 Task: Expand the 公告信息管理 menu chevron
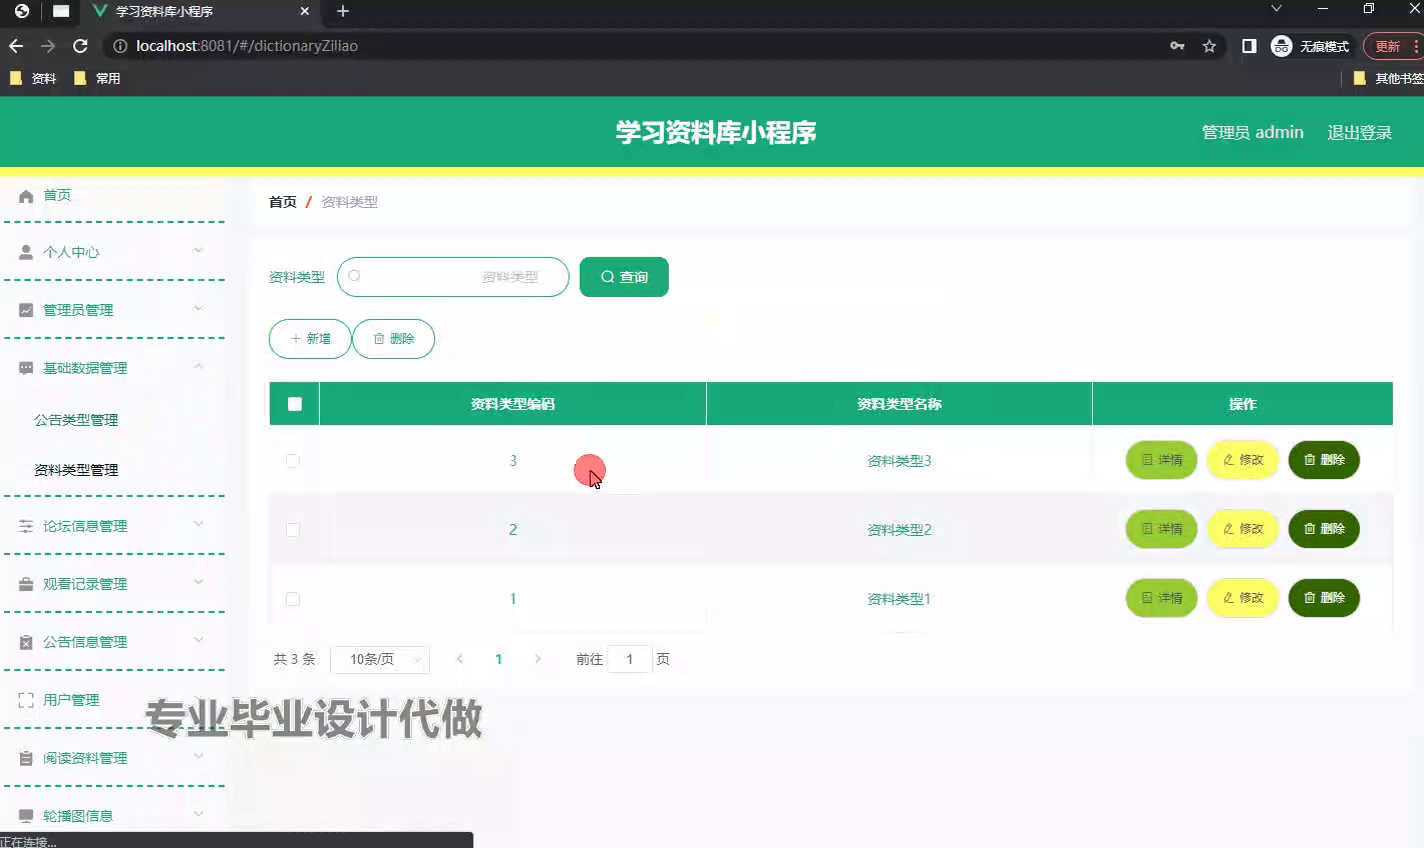(198, 641)
